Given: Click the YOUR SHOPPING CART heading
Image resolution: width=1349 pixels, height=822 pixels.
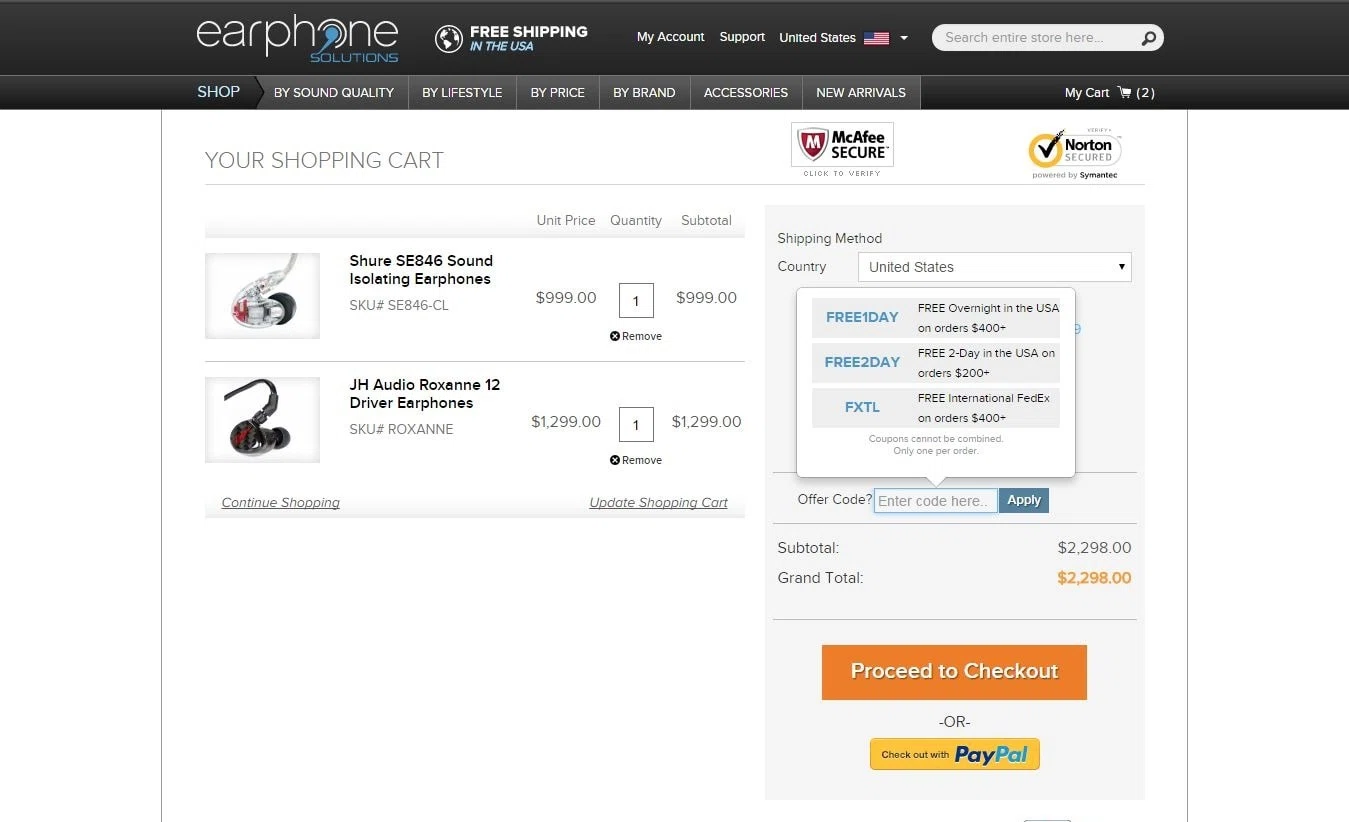Looking at the screenshot, I should (324, 160).
